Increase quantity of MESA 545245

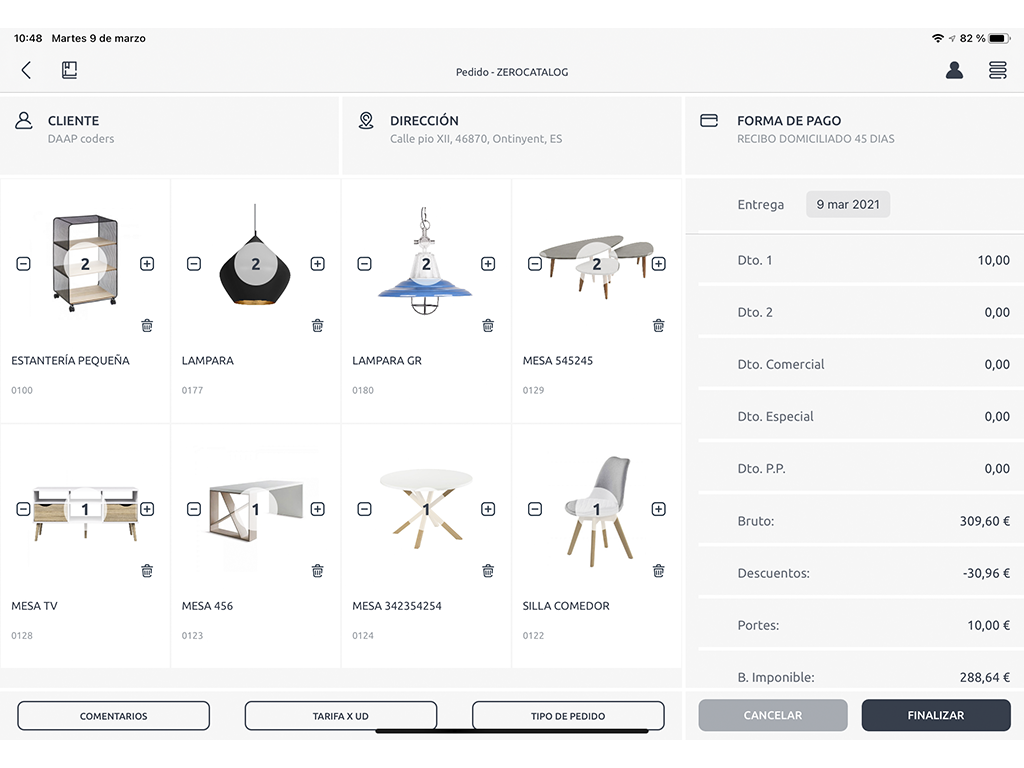658,264
